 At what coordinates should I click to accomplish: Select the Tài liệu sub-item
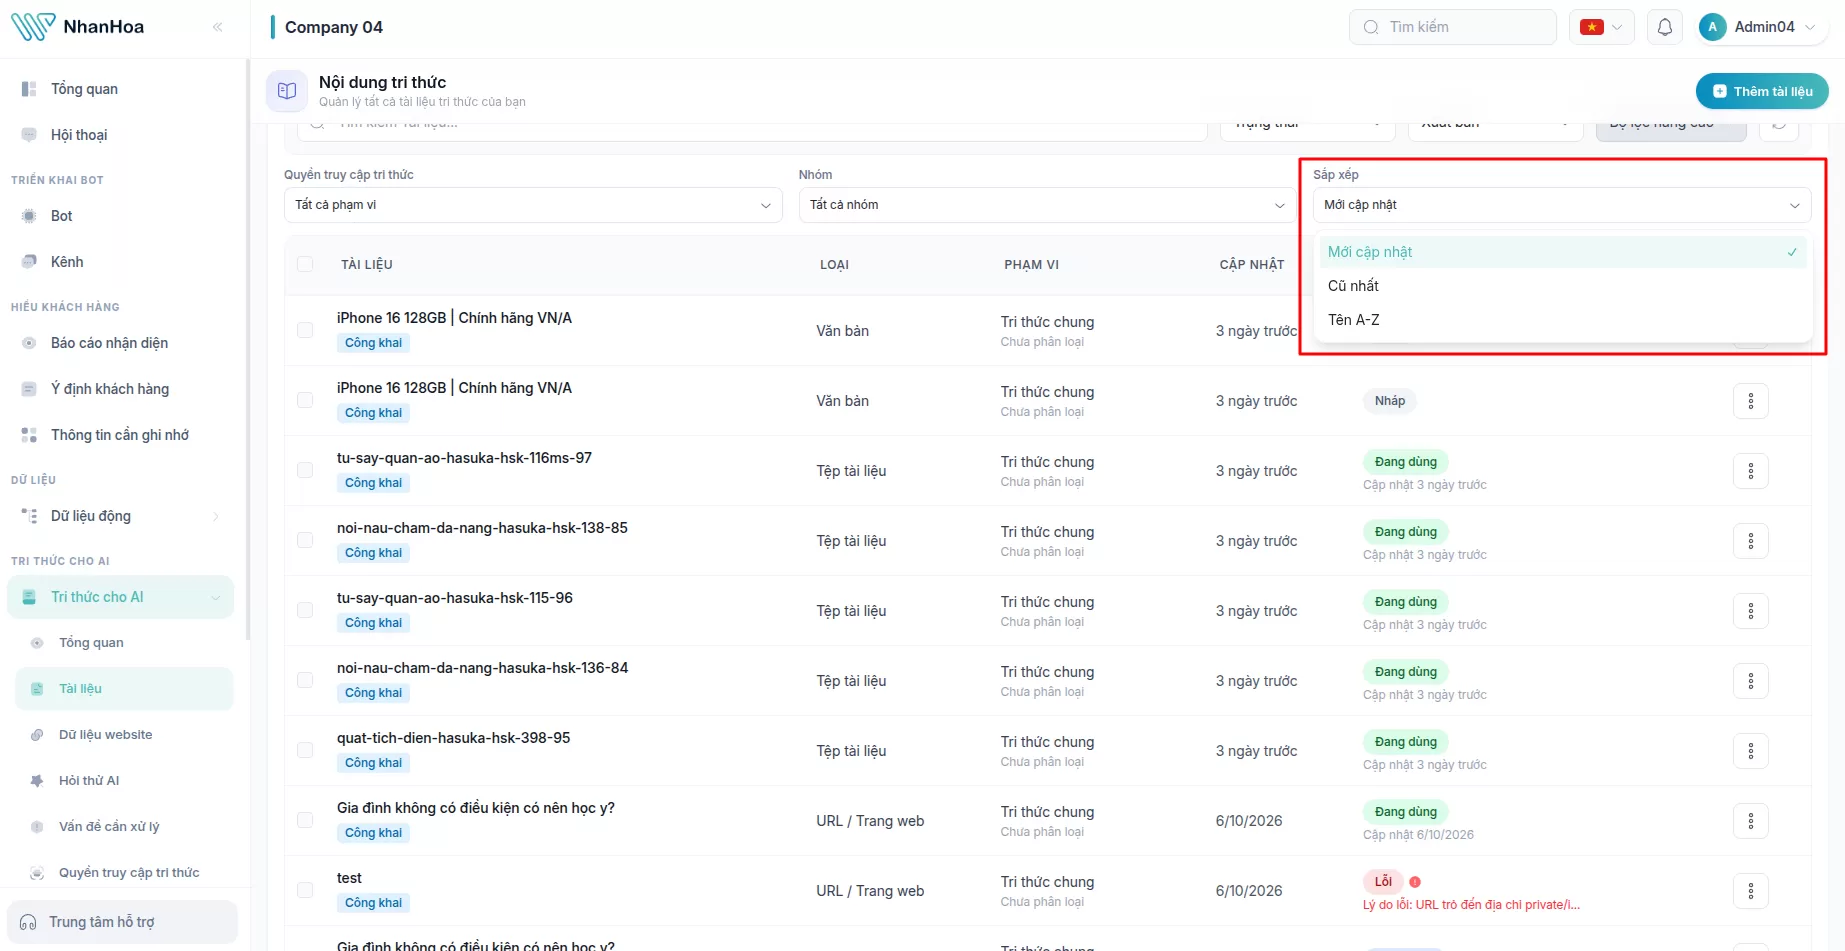tap(124, 689)
